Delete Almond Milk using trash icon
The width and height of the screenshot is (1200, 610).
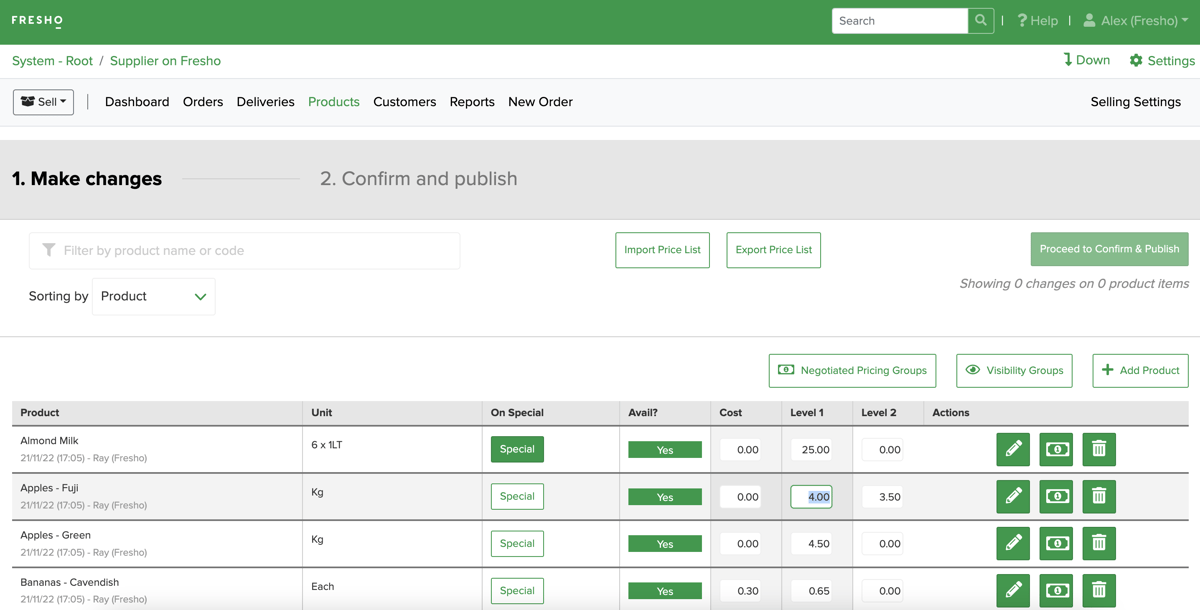(1099, 449)
